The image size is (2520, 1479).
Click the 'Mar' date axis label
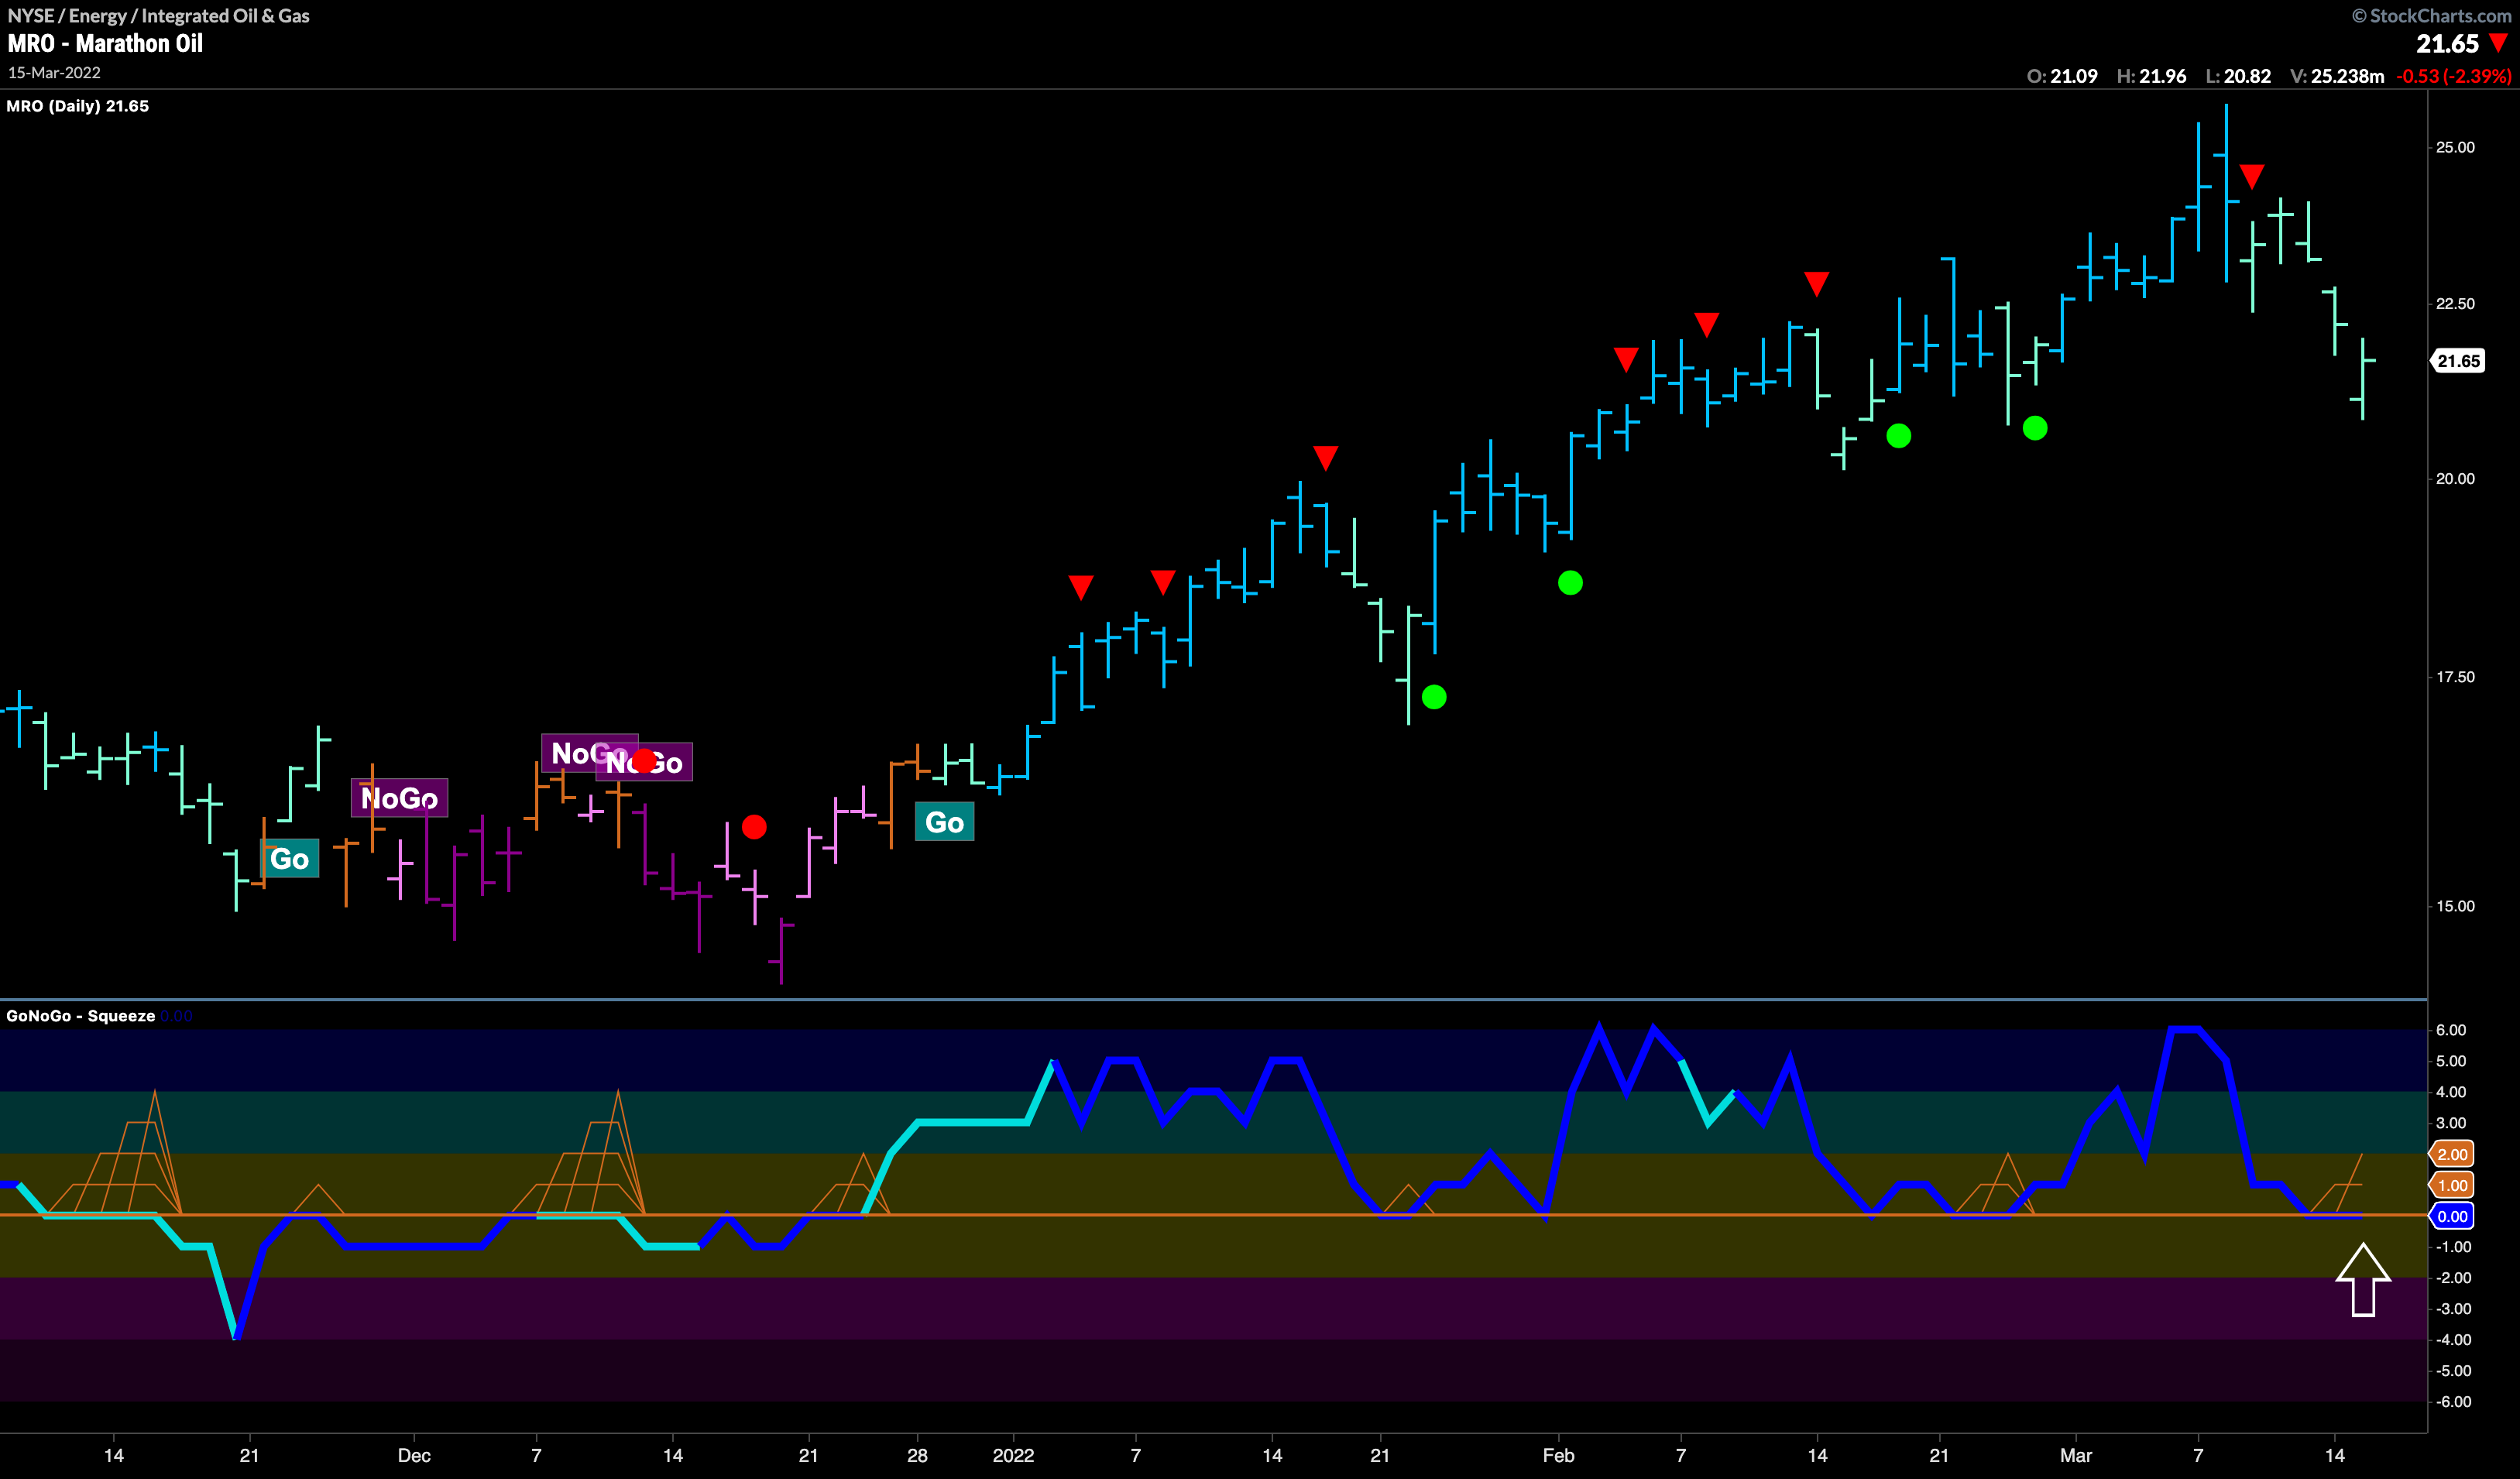[x=2075, y=1455]
